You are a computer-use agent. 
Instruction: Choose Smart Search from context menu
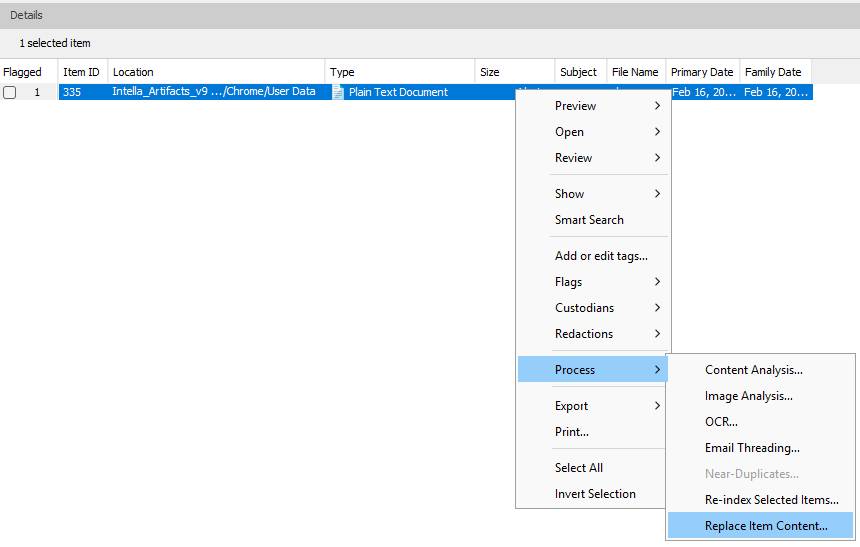[589, 220]
